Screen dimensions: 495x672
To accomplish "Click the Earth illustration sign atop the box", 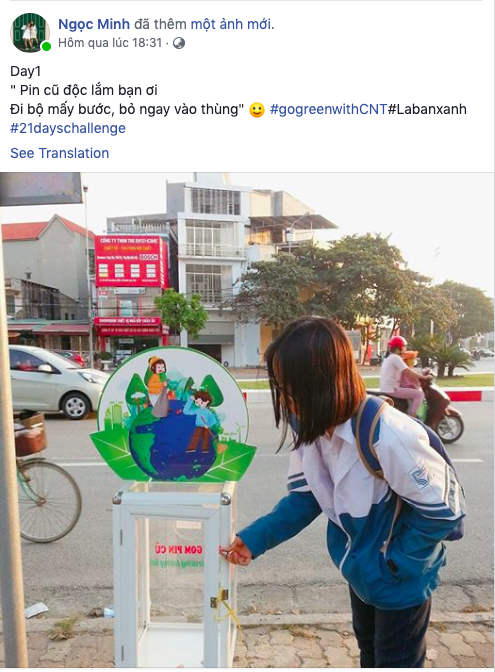I will point(173,415).
